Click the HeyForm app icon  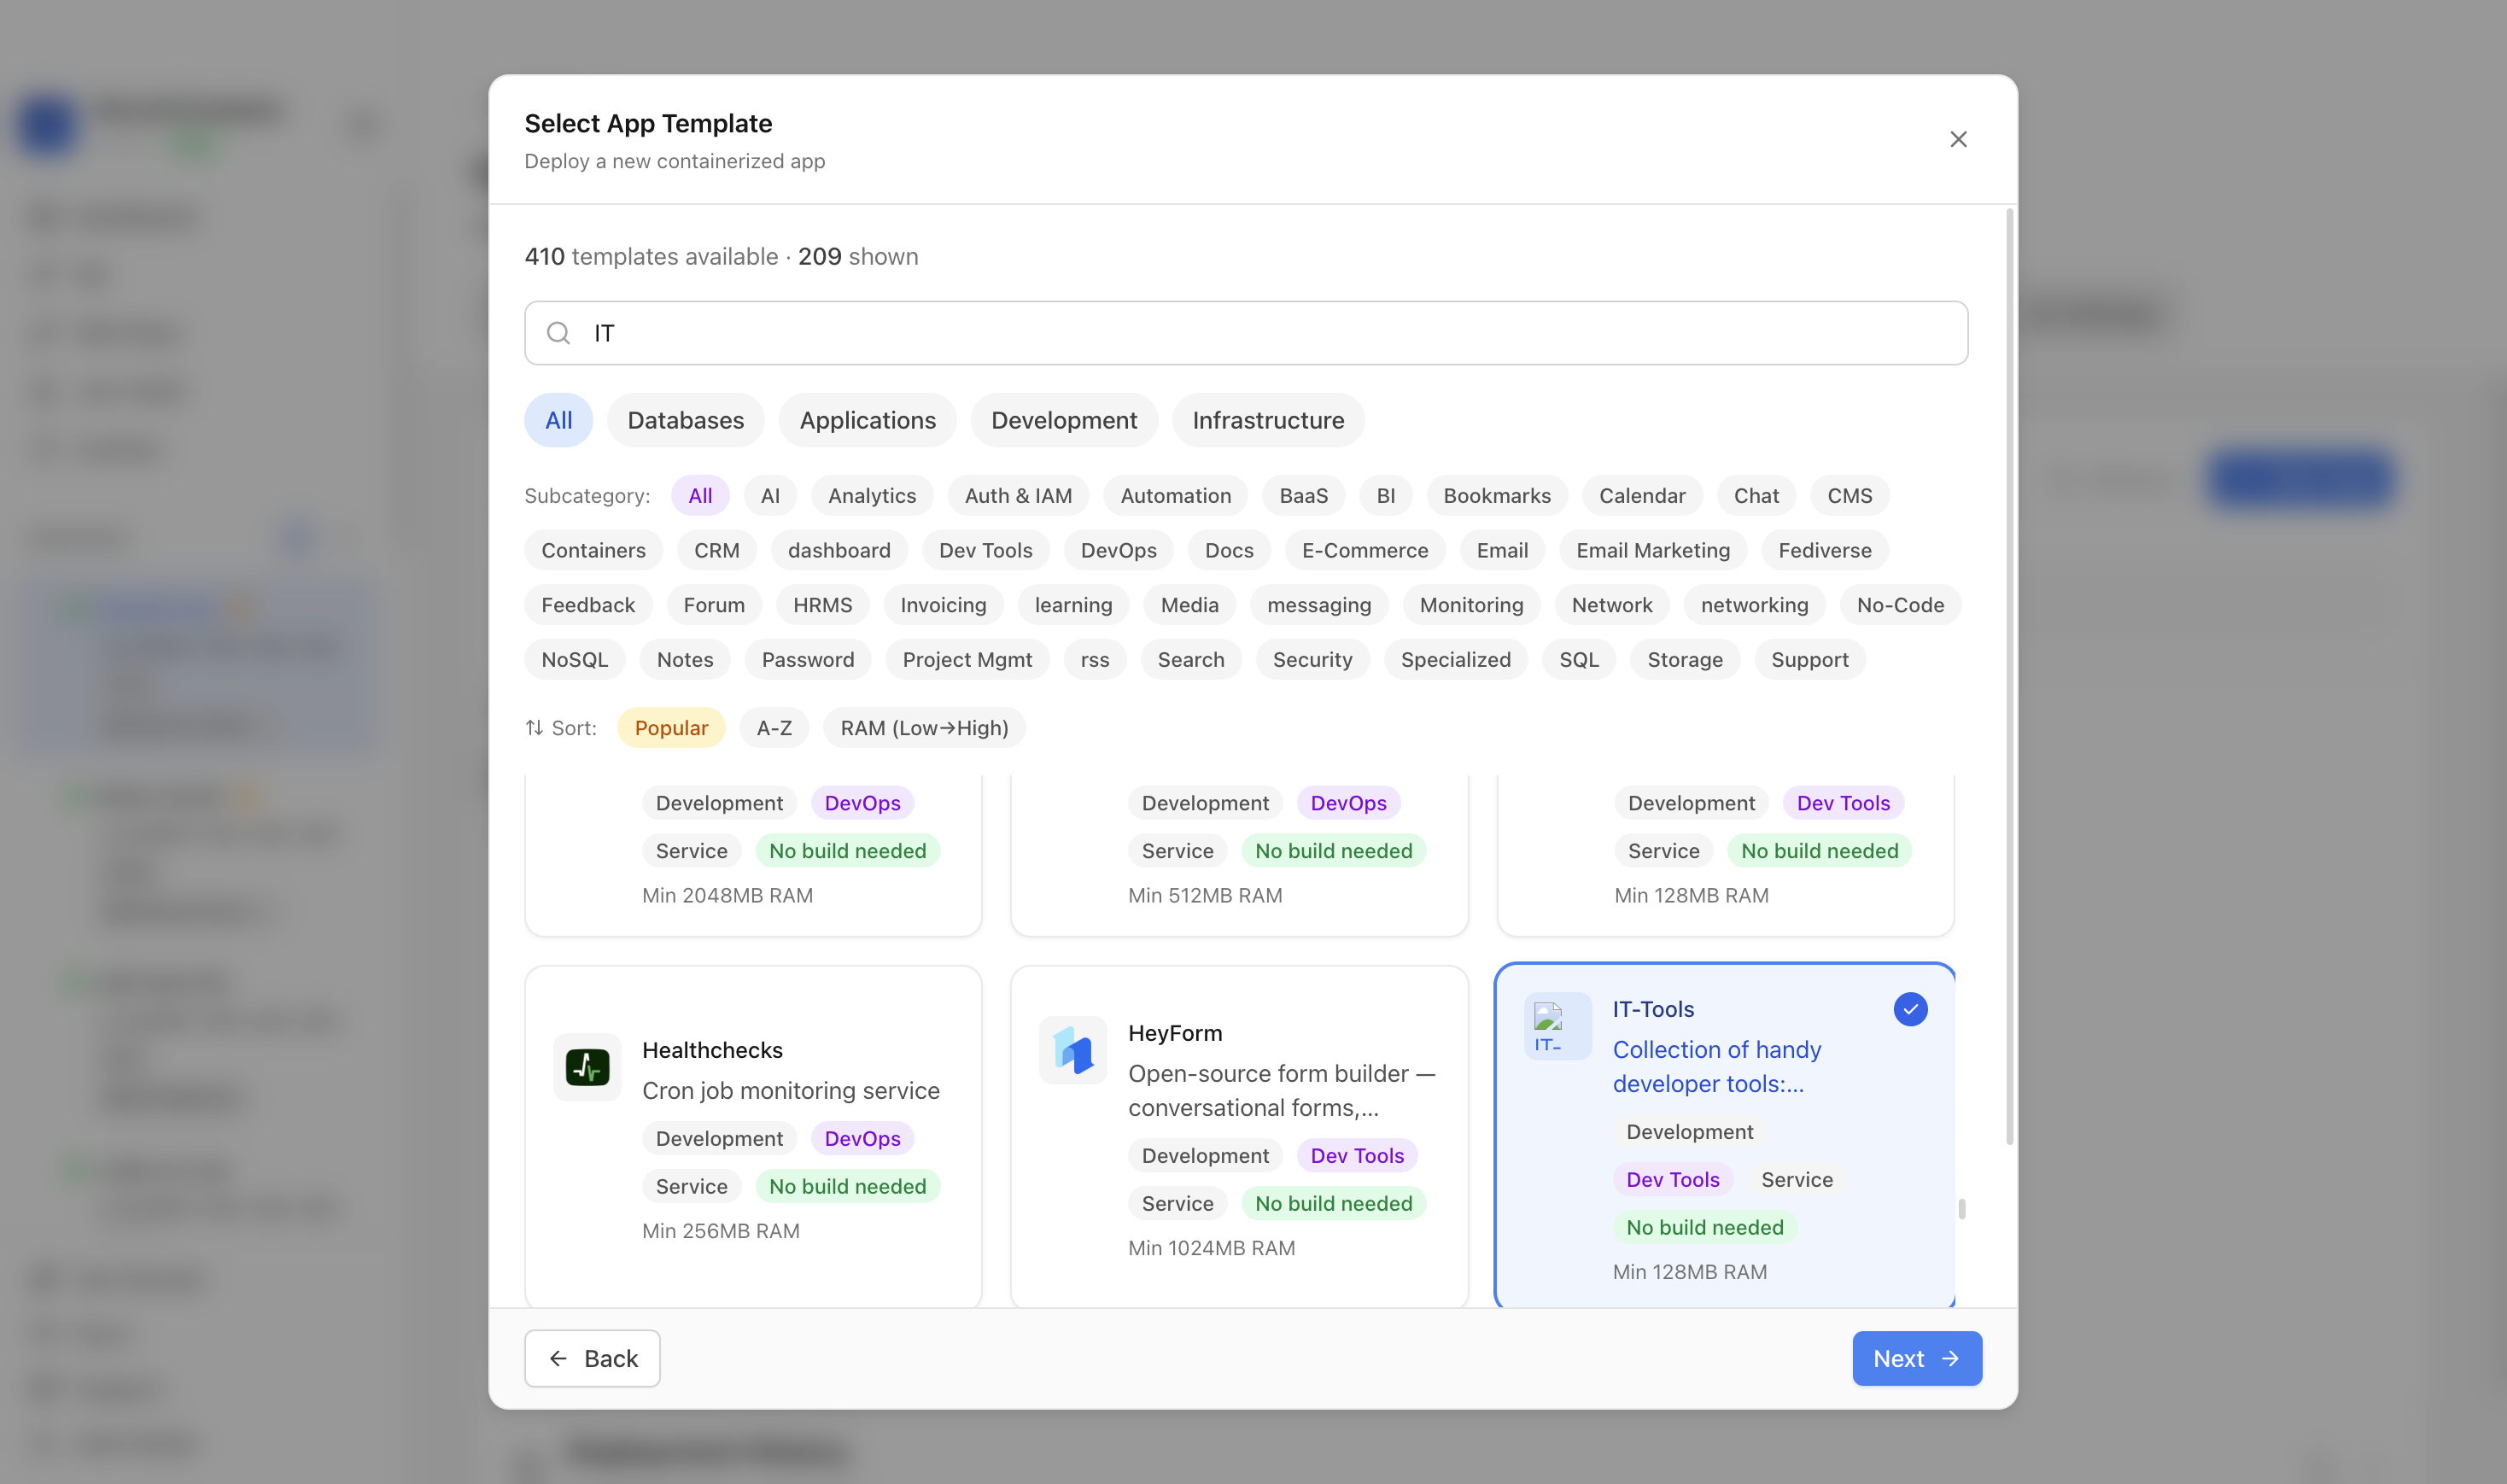pos(1073,1050)
